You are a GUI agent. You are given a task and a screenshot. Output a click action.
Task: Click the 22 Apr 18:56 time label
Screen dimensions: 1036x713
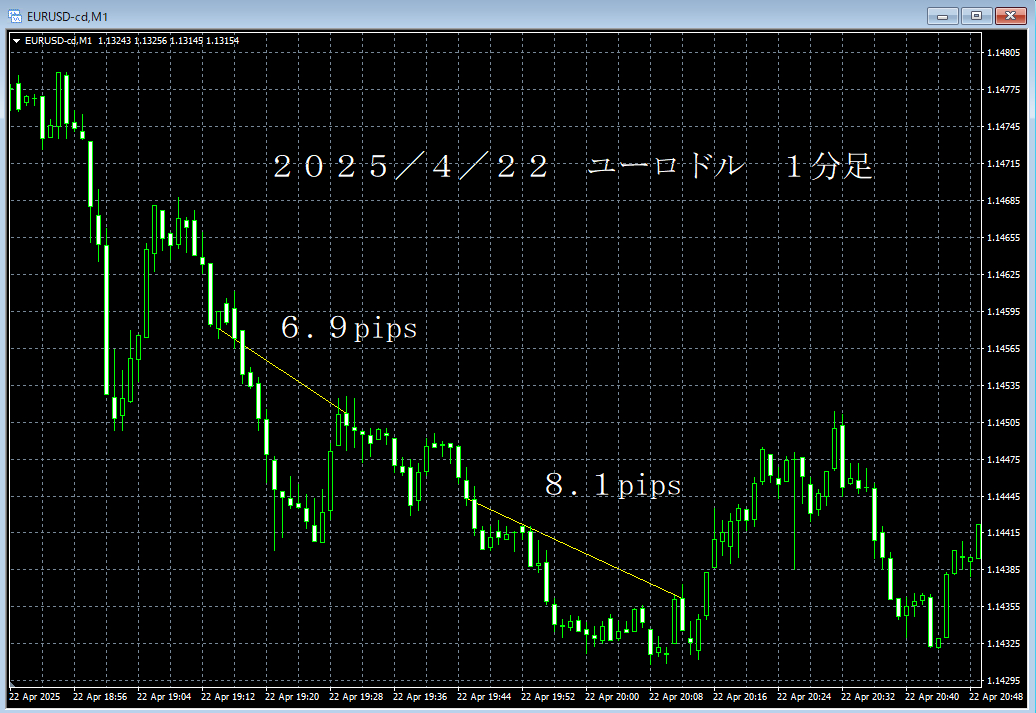(x=100, y=697)
